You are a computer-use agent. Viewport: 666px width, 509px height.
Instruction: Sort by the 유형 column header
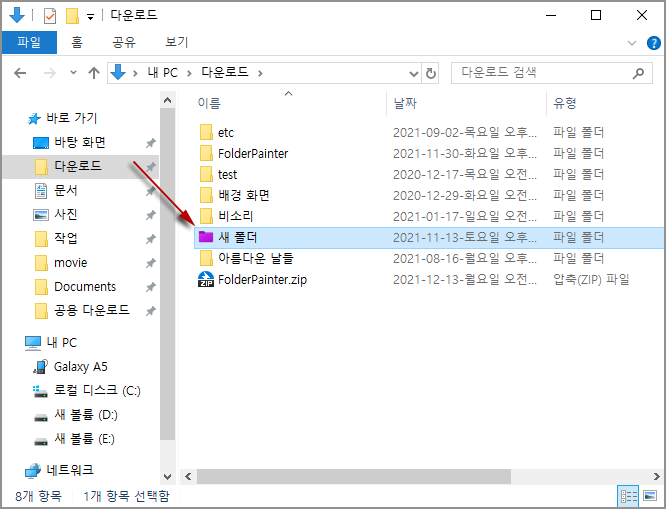564,103
